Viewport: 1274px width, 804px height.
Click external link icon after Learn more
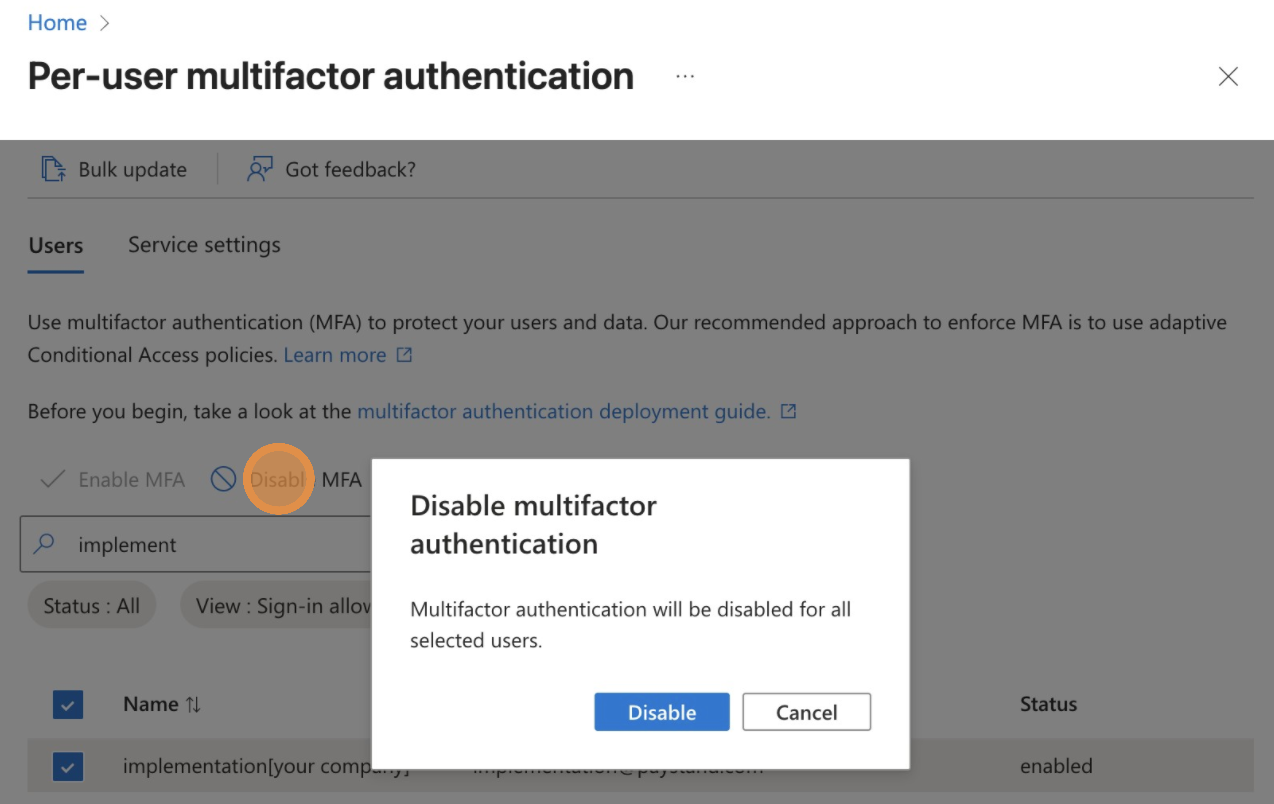[x=404, y=355]
